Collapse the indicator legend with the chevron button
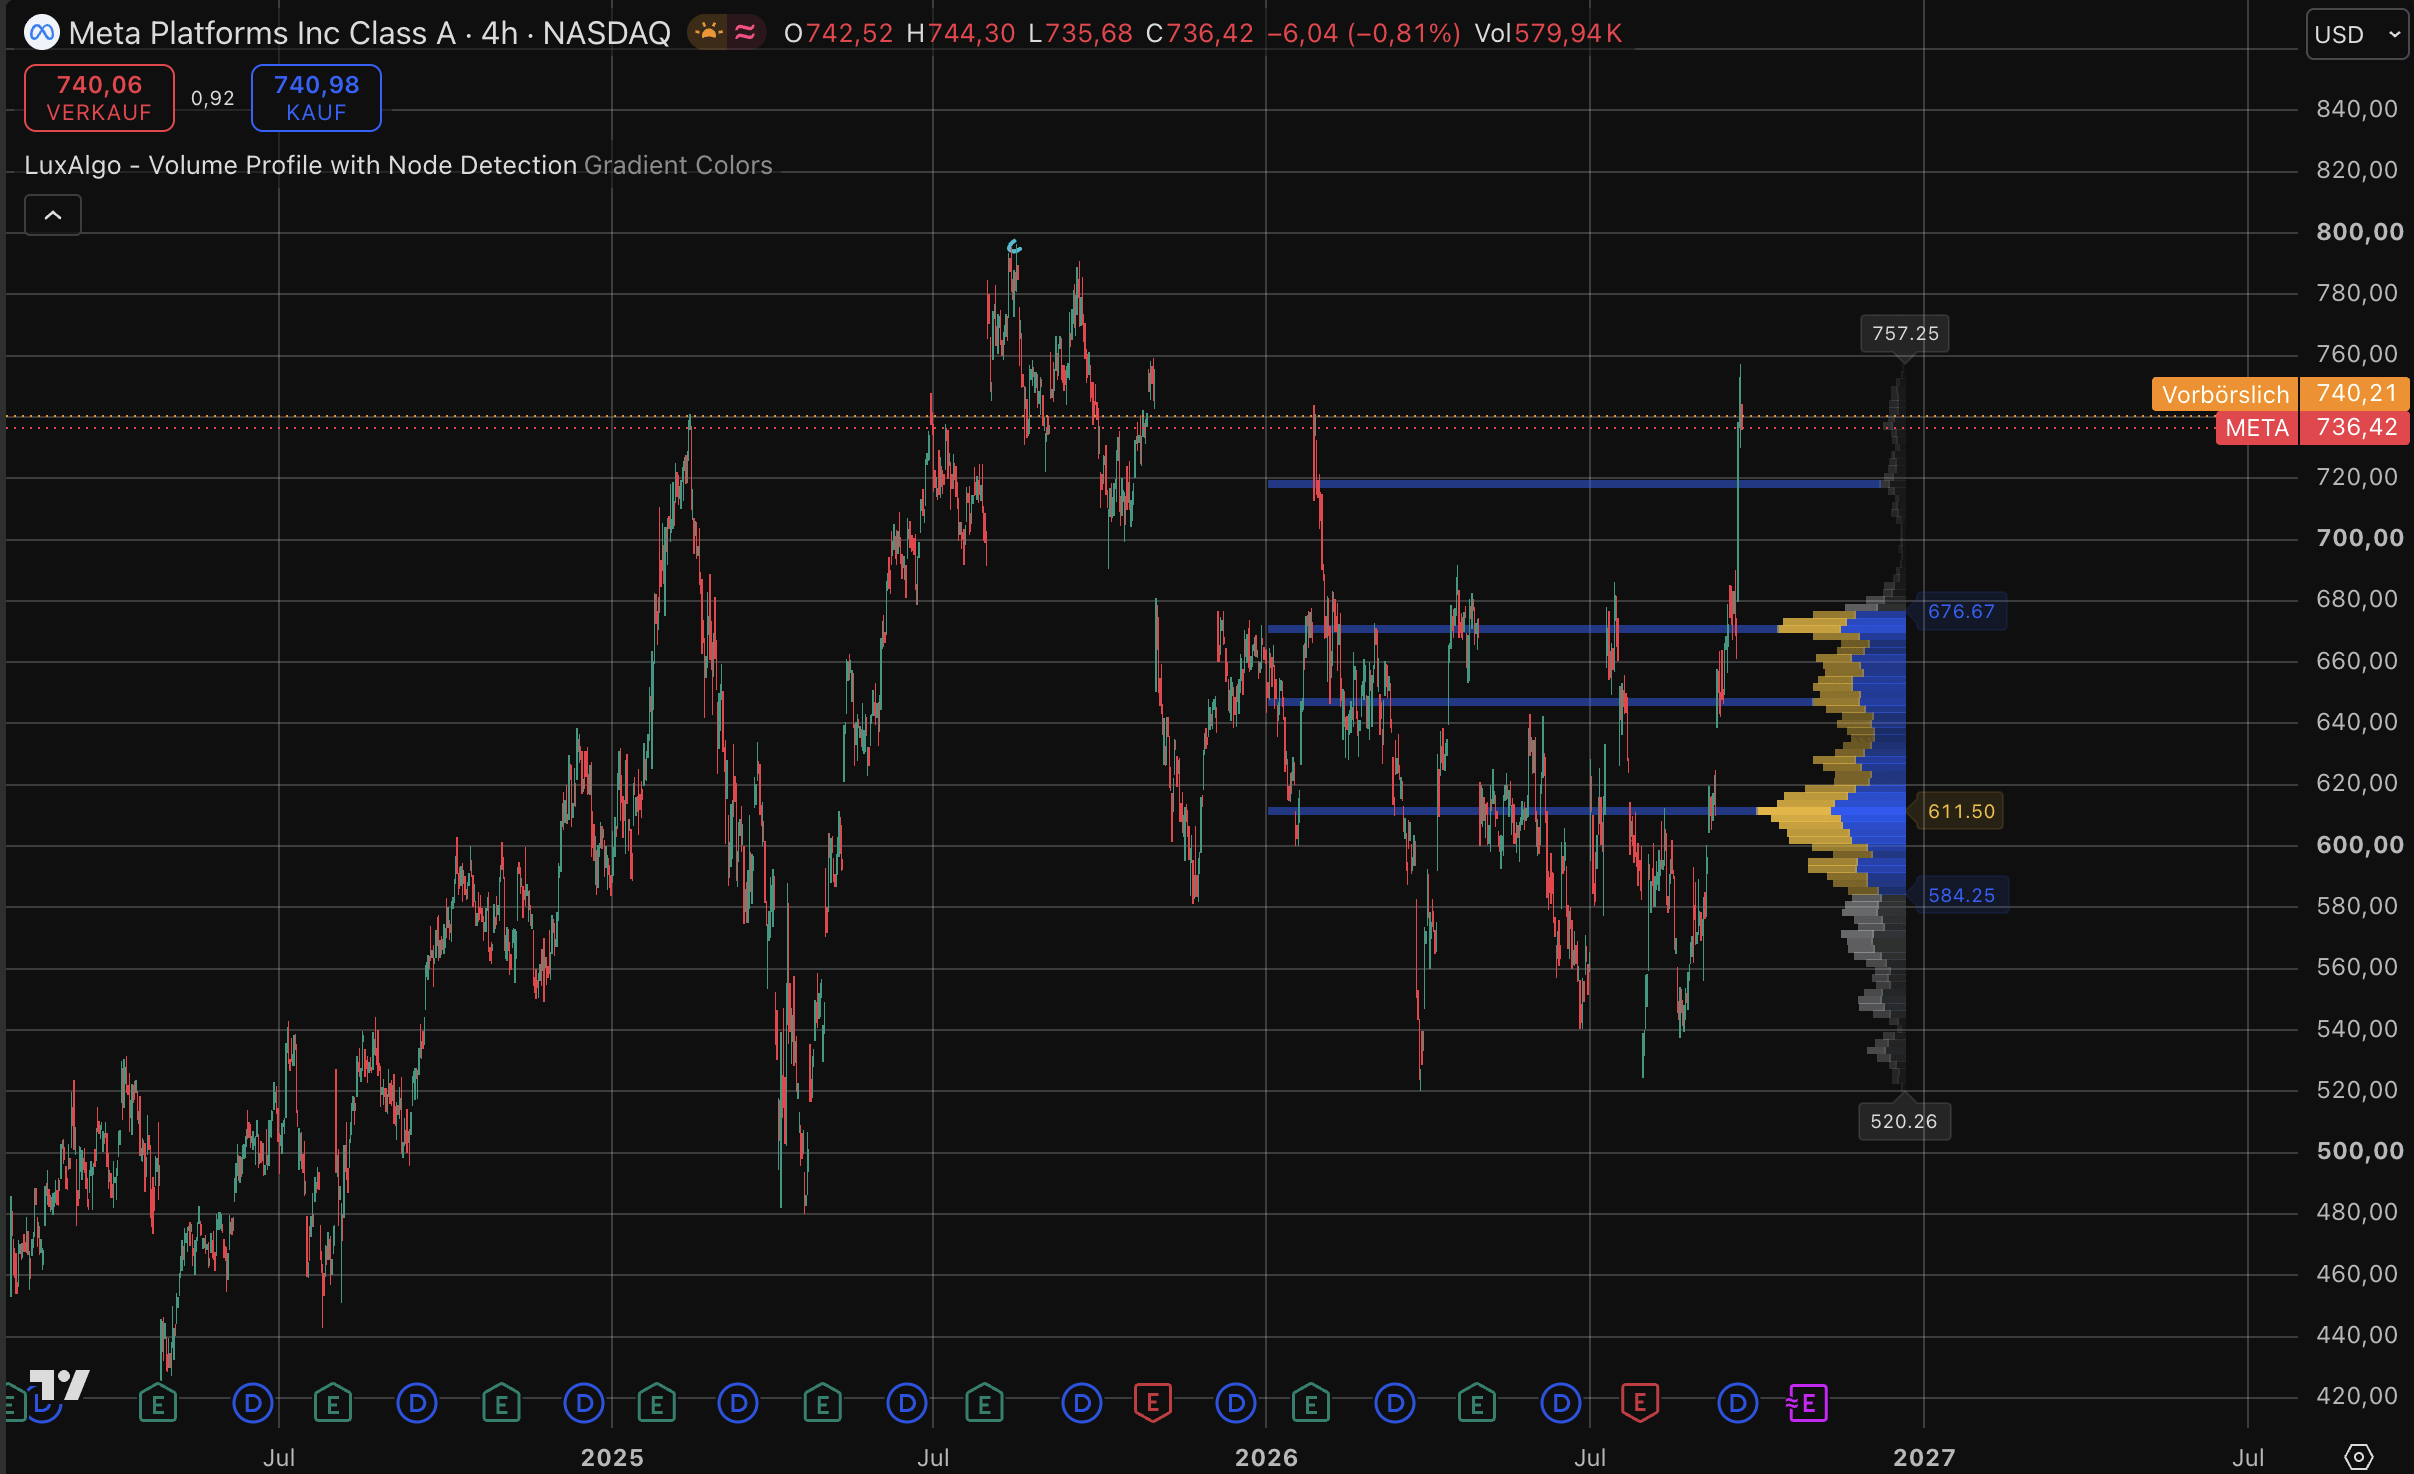The image size is (2414, 1474). 53,215
